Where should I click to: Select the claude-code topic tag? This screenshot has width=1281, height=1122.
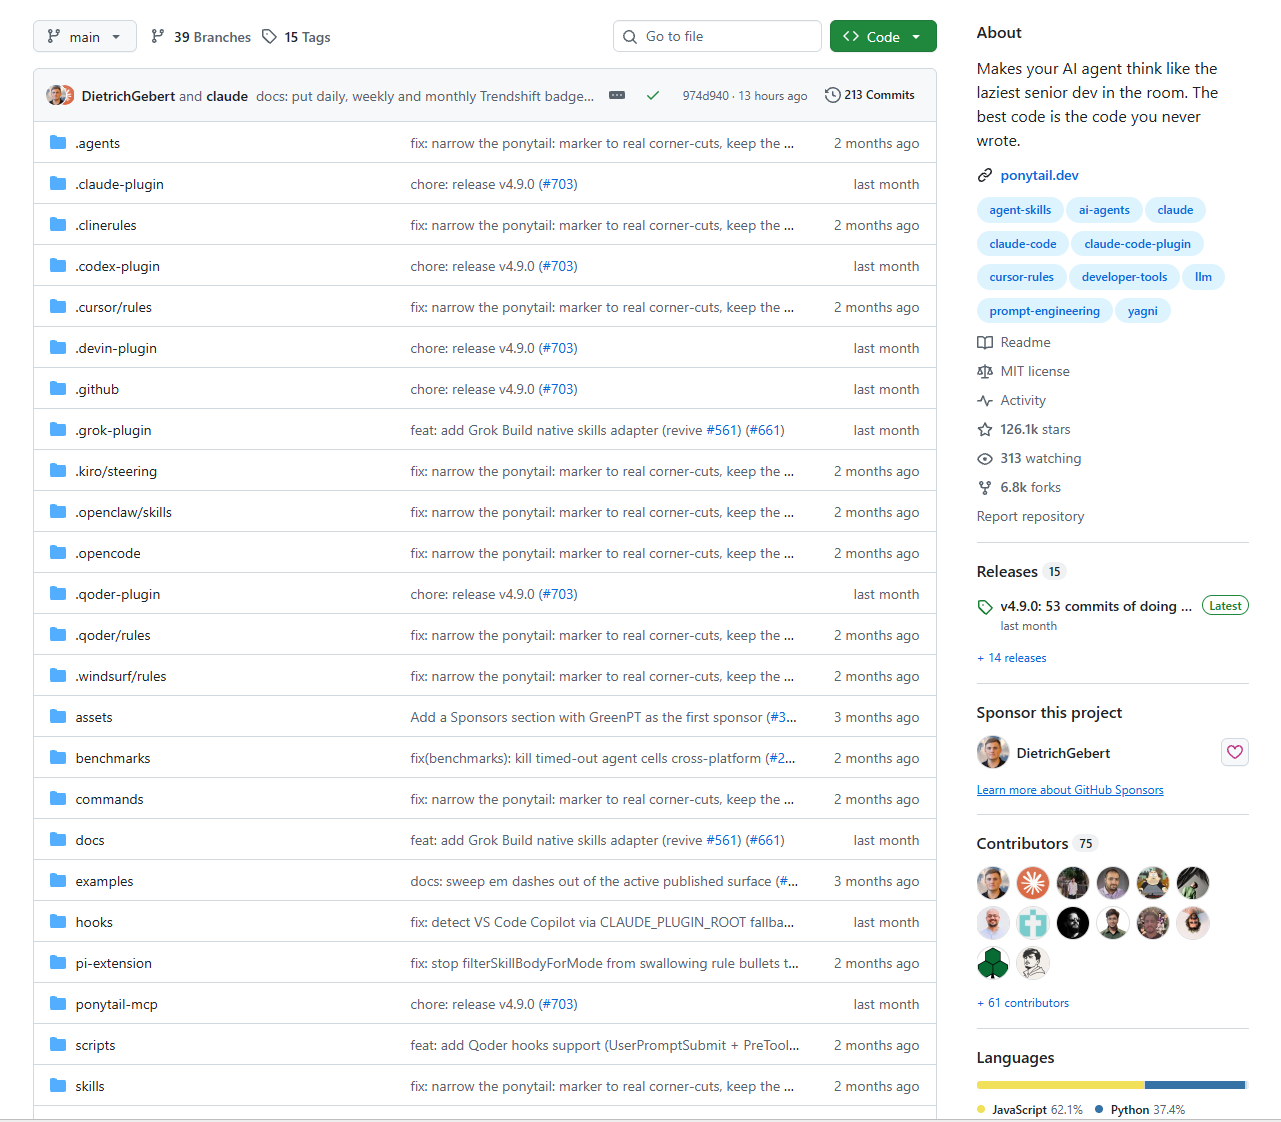click(1023, 244)
